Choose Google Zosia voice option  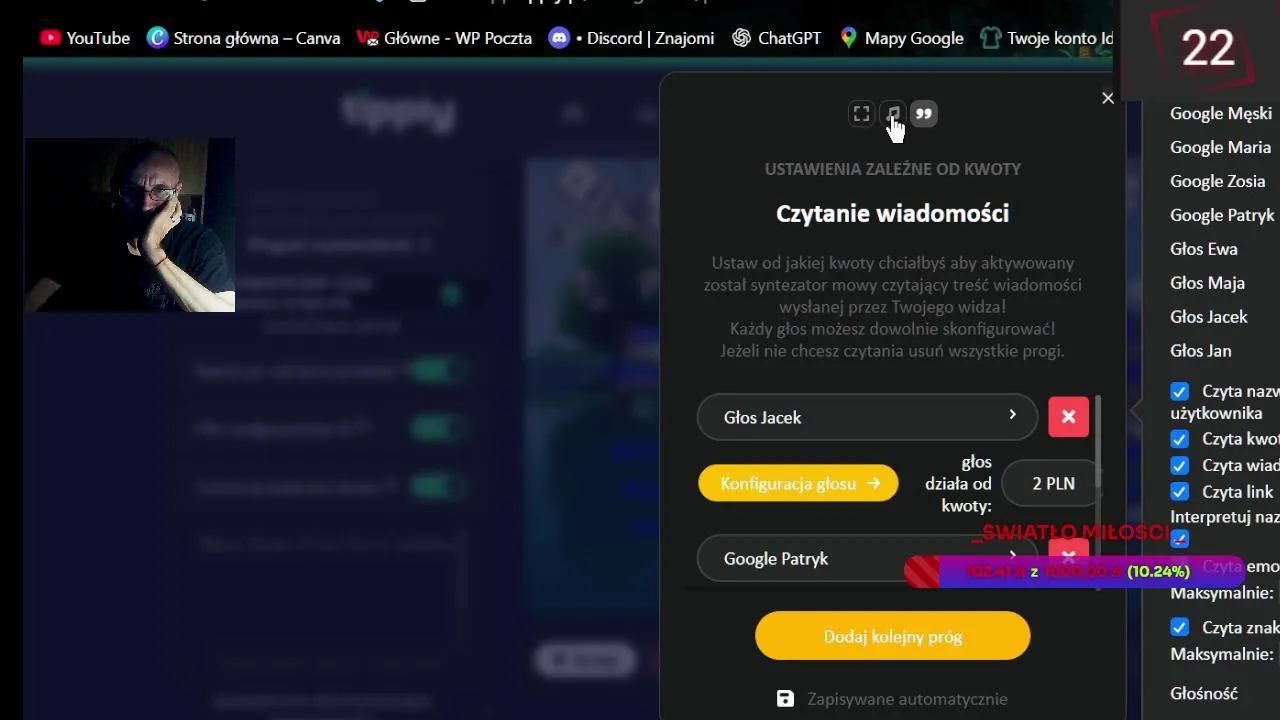1217,181
